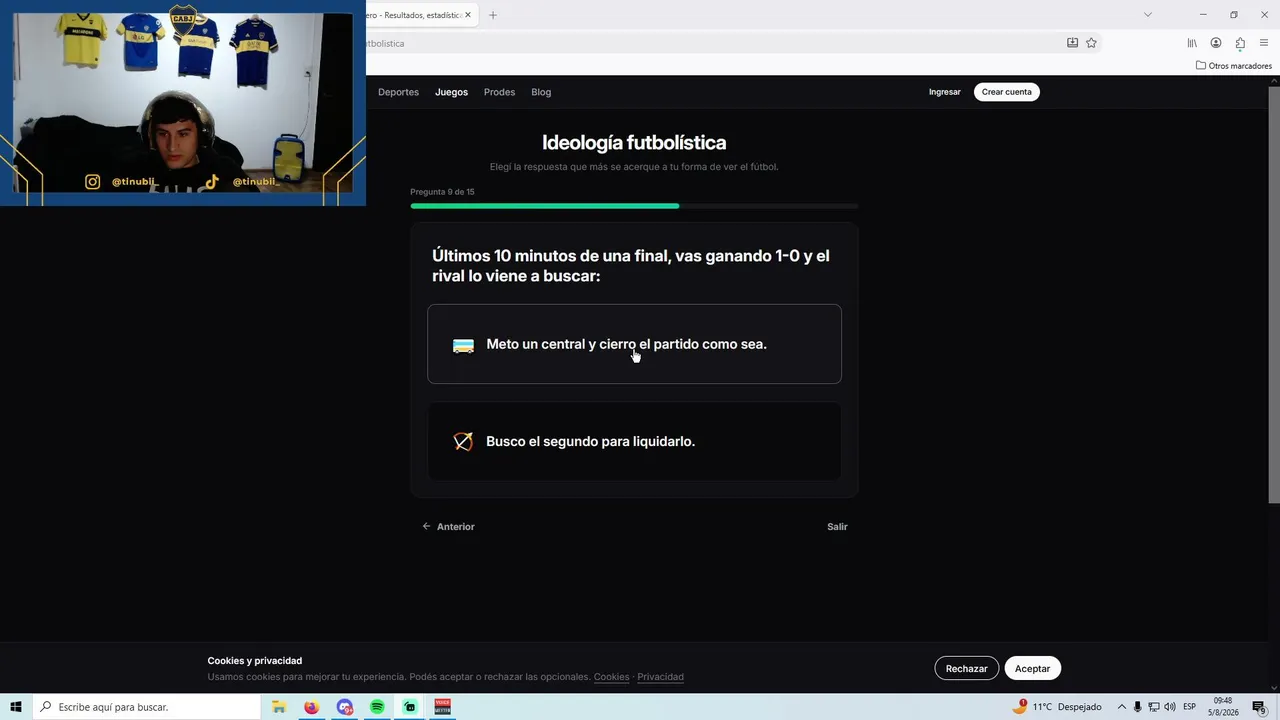Click the microphone tray icon
This screenshot has width=1280, height=720.
(x=1137, y=707)
